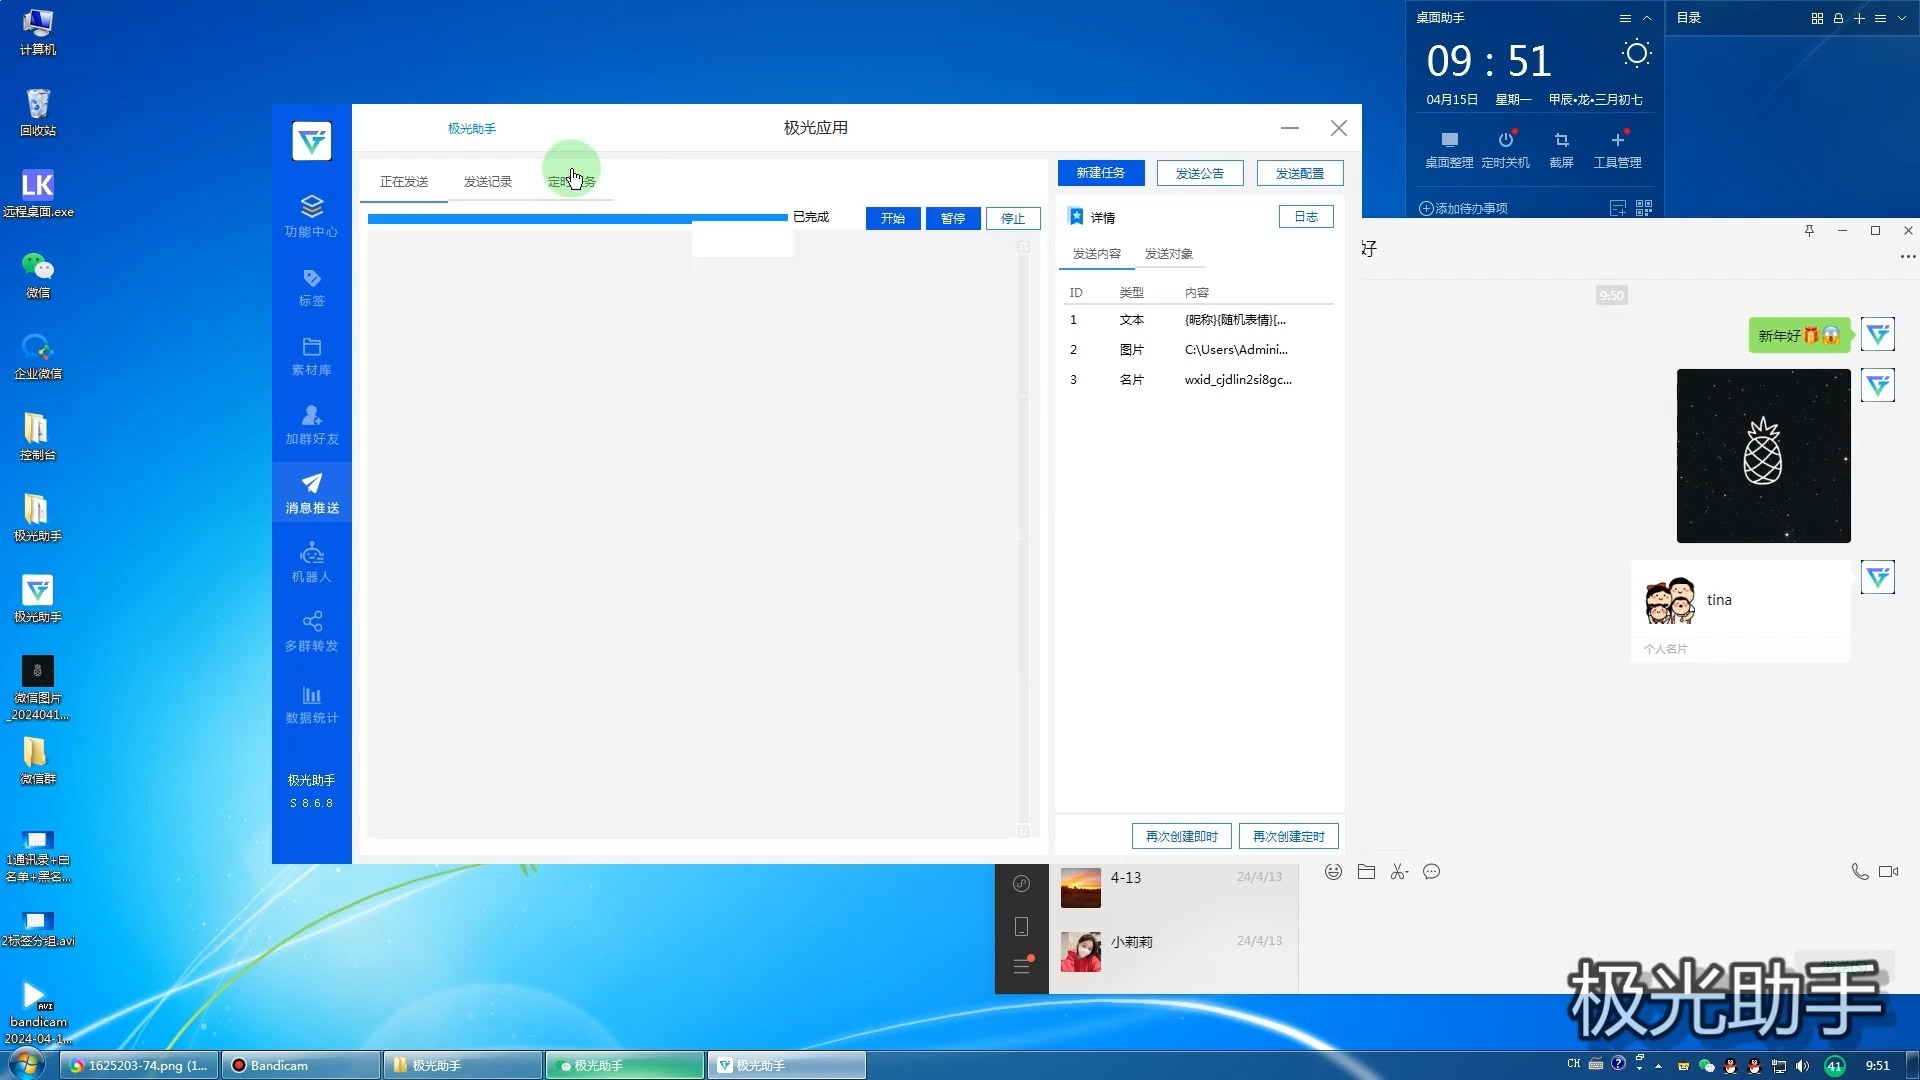Open the 加群好友 sidebar item
Image resolution: width=1920 pixels, height=1080 pixels.
(311, 425)
